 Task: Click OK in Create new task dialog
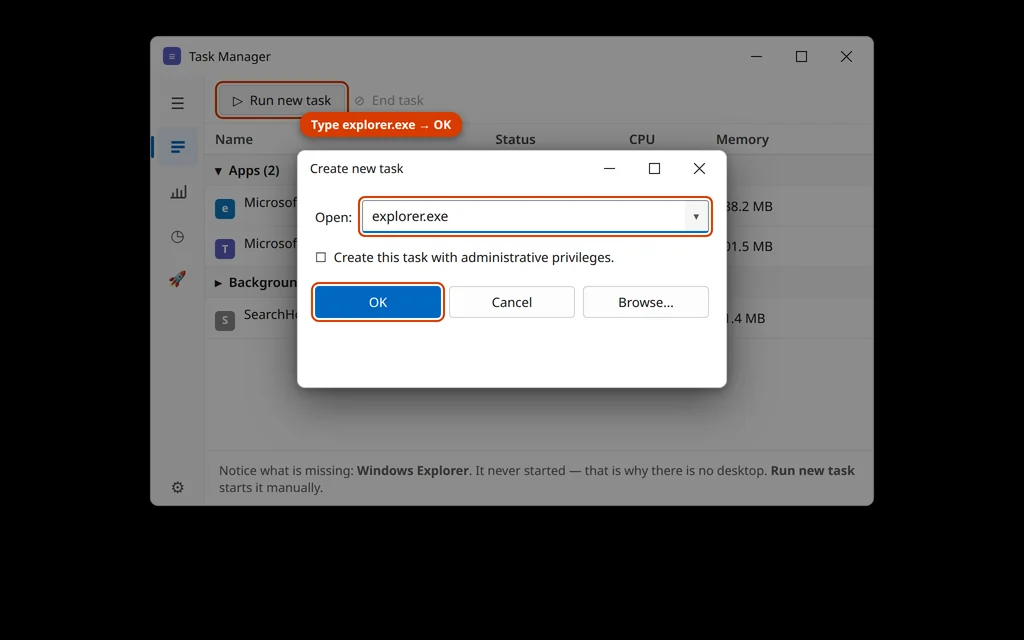tap(378, 302)
